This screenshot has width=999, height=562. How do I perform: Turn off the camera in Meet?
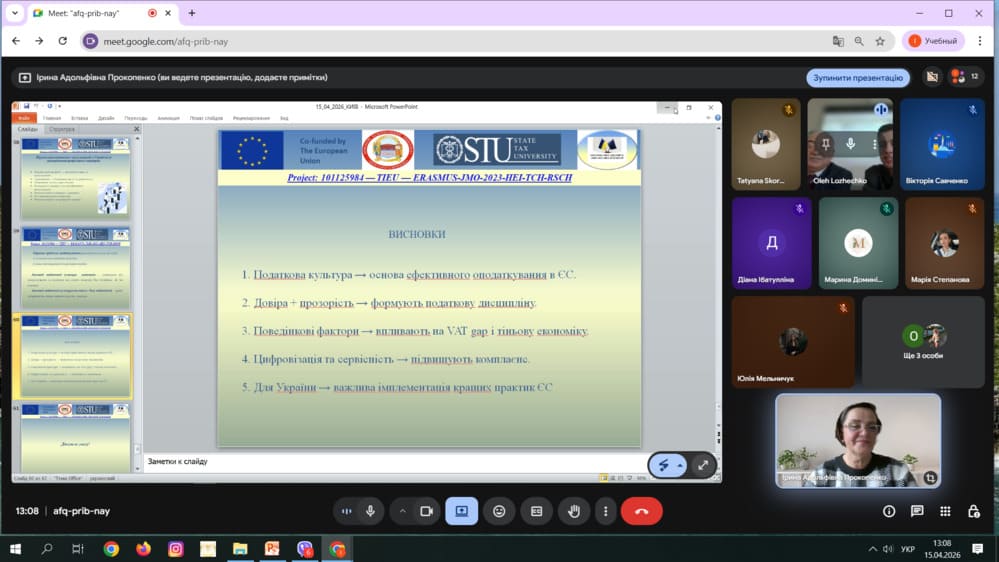(x=426, y=511)
